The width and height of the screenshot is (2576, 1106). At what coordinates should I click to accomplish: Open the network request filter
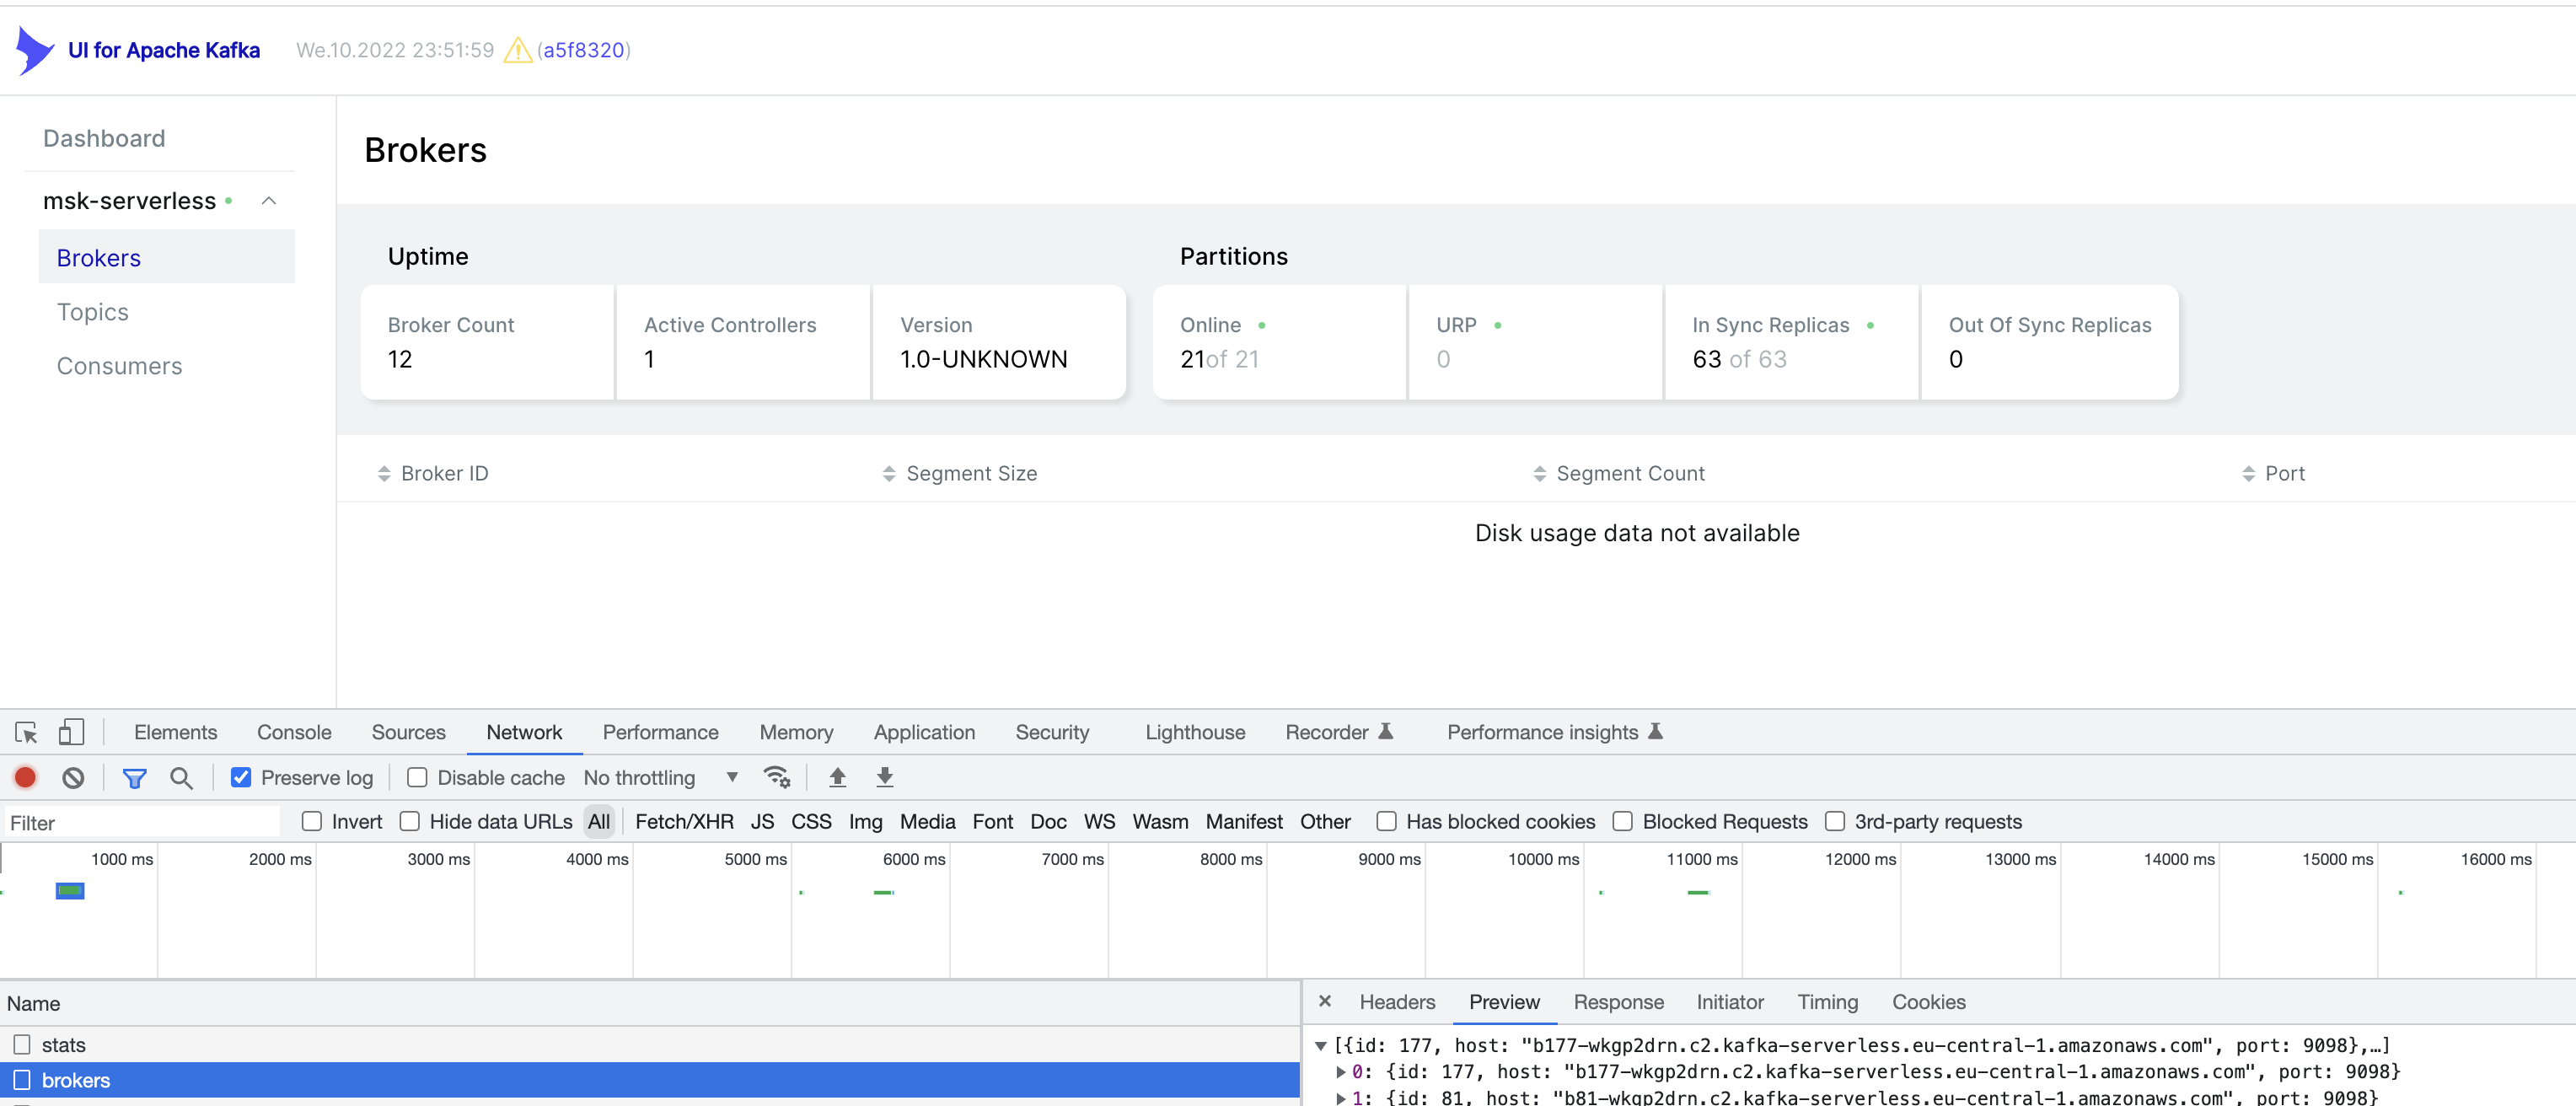(x=135, y=777)
